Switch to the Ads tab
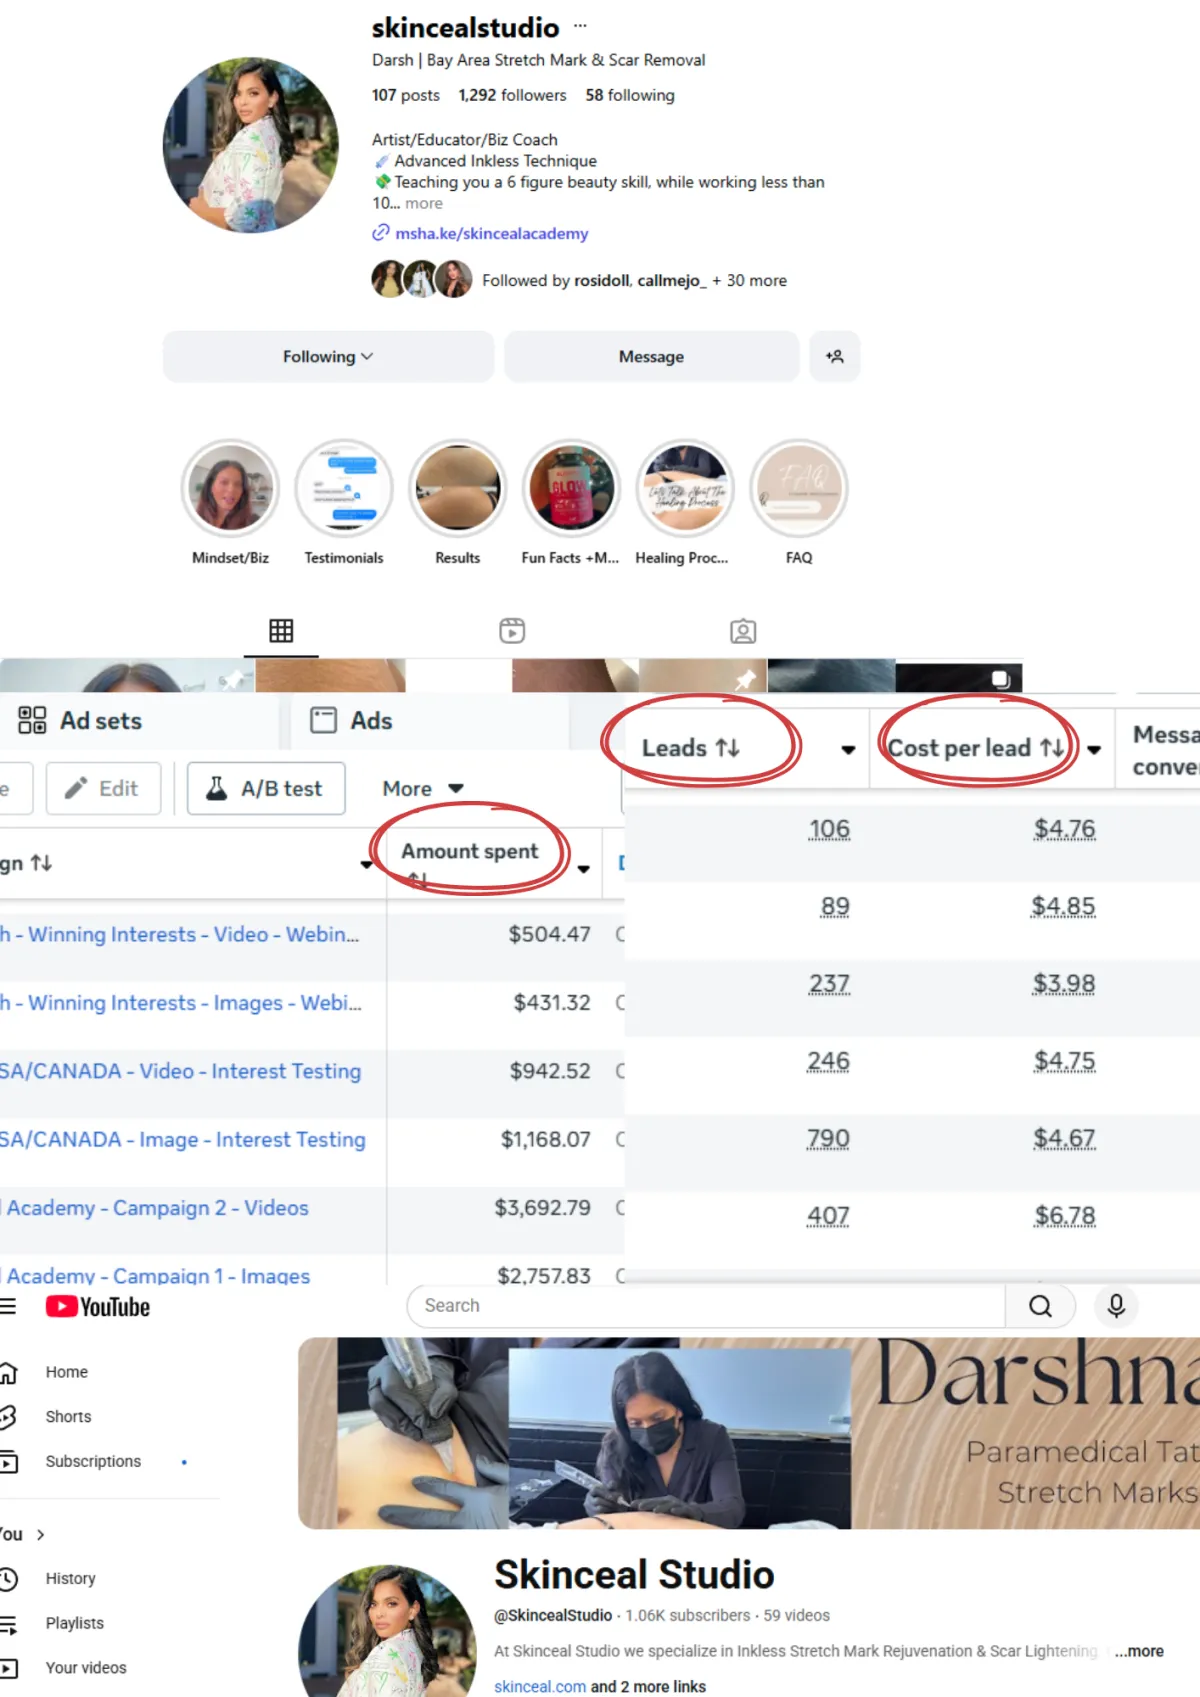 pyautogui.click(x=351, y=720)
